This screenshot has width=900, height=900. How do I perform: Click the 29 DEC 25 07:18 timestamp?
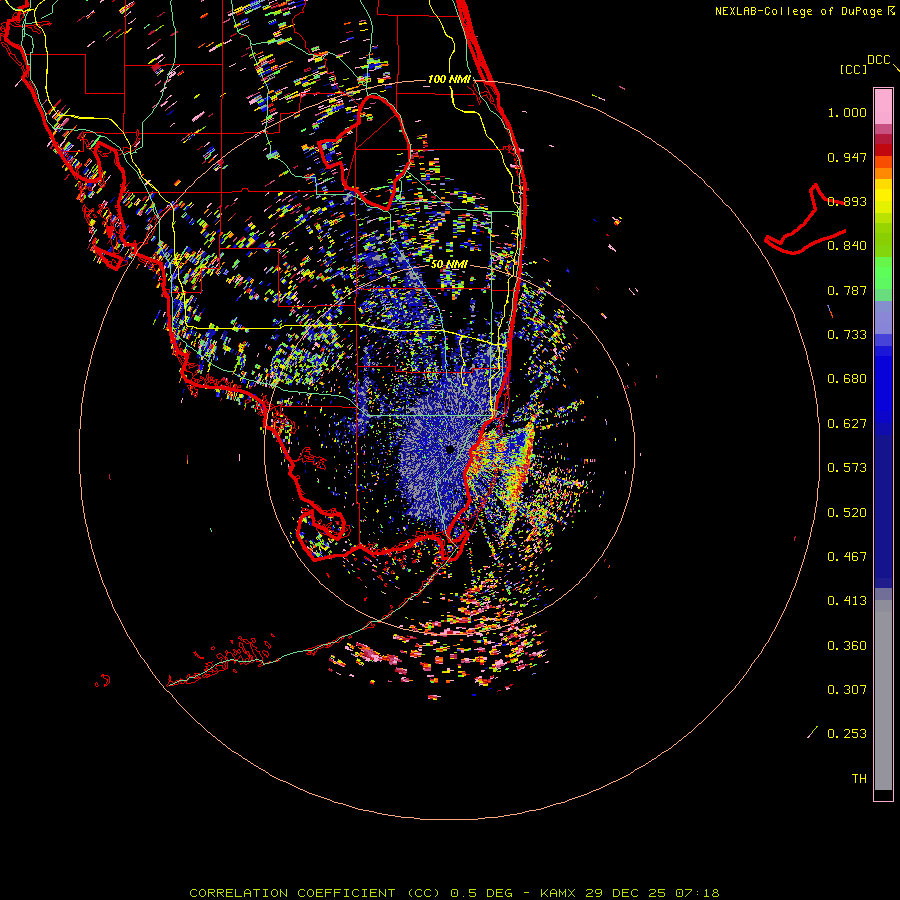click(x=652, y=893)
